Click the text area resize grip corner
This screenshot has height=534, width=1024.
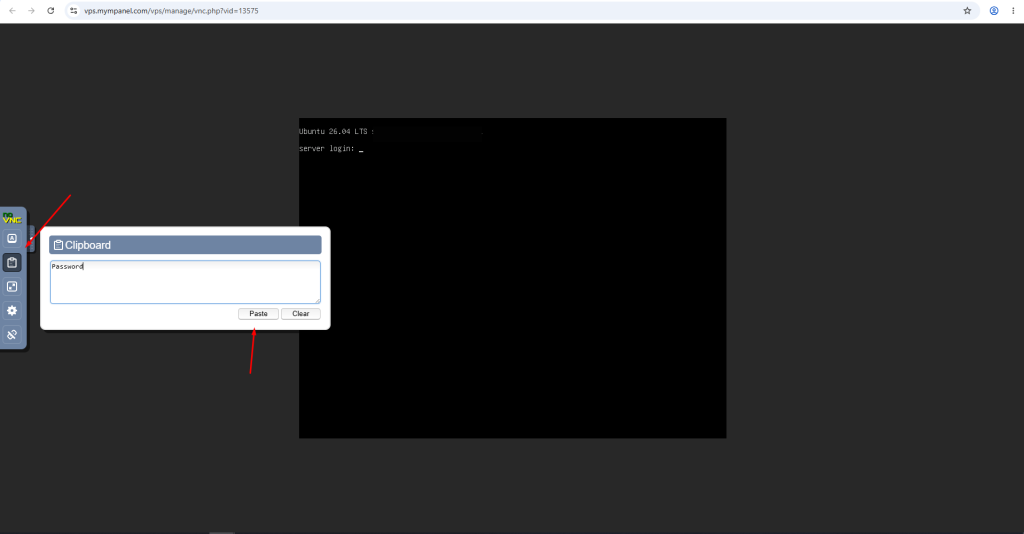(317, 300)
